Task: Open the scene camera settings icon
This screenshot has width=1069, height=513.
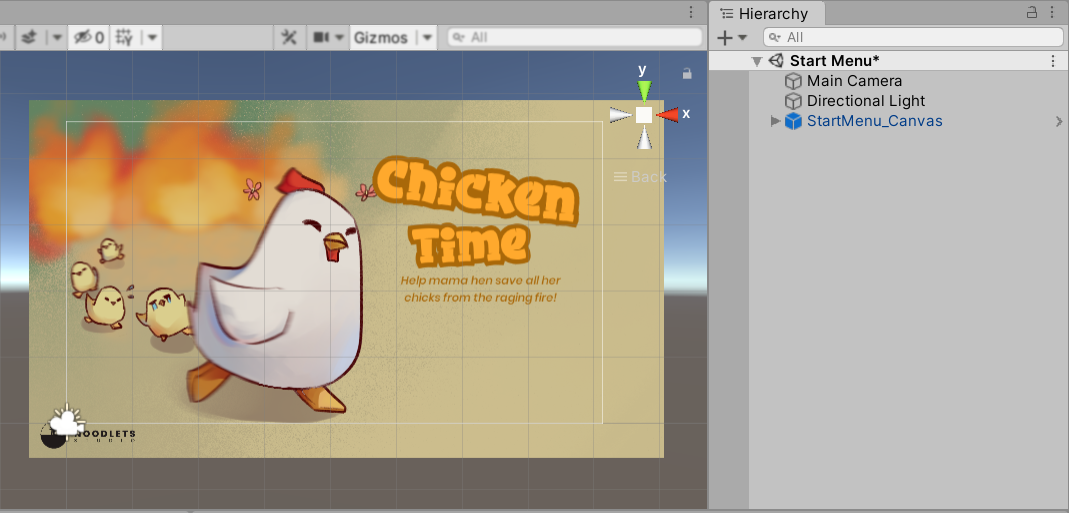Action: pyautogui.click(x=323, y=37)
